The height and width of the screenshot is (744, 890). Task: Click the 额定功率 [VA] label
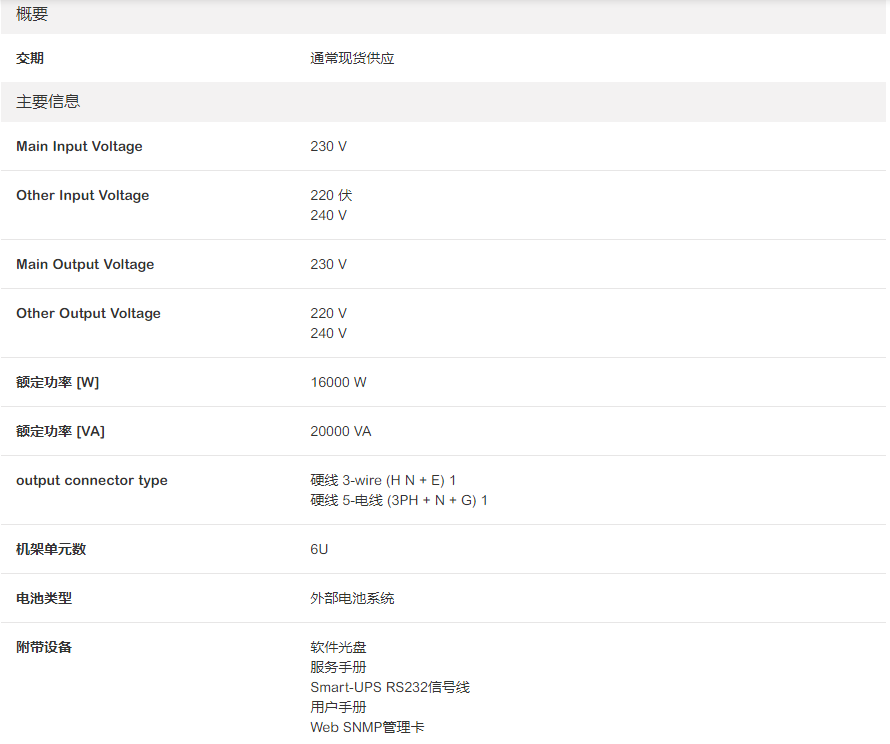tap(60, 432)
